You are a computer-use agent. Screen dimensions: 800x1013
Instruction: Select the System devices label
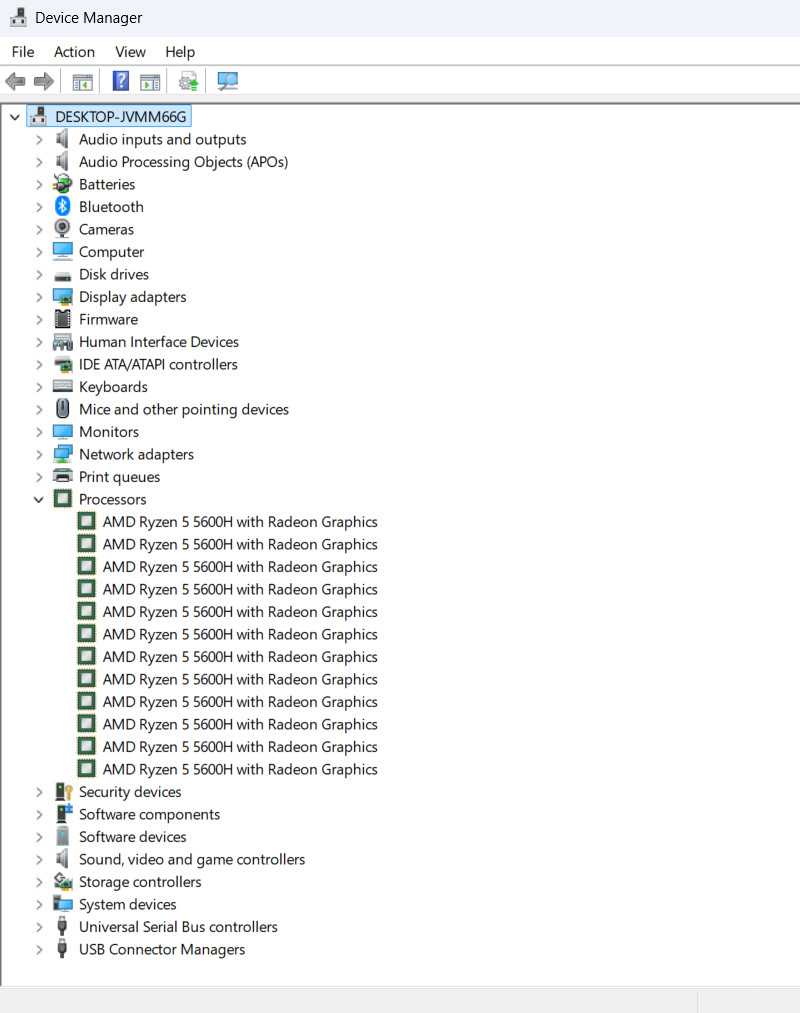point(127,904)
